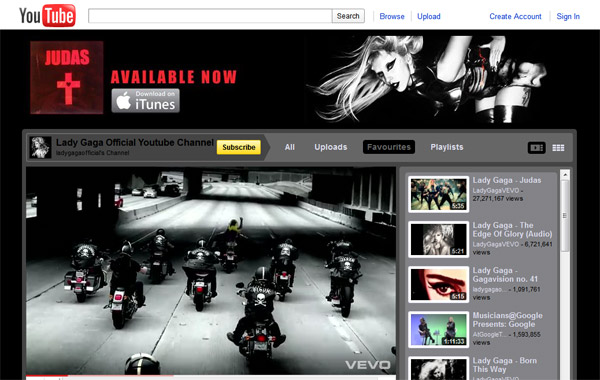
Task: Click the Apple logo on iTunes badge
Action: coord(124,101)
